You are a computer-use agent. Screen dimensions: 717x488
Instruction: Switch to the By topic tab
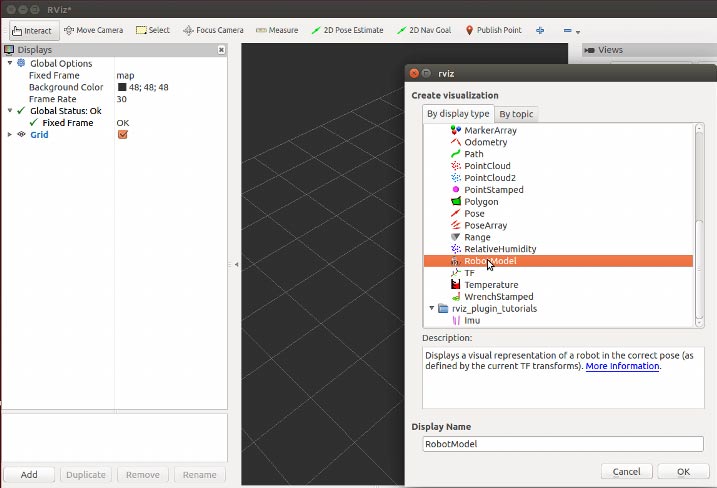click(x=516, y=114)
